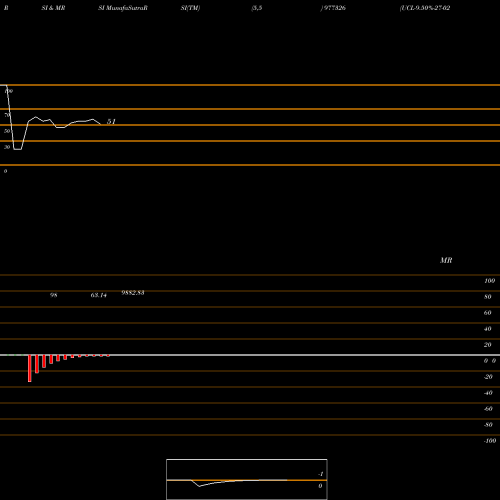The height and width of the screenshot is (500, 500).
Task: Click the second red histogram bar
Action: 37,364
